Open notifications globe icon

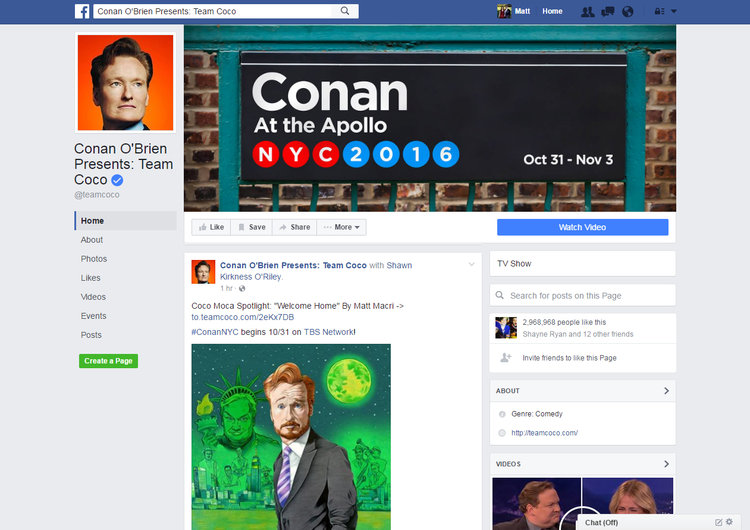point(628,11)
